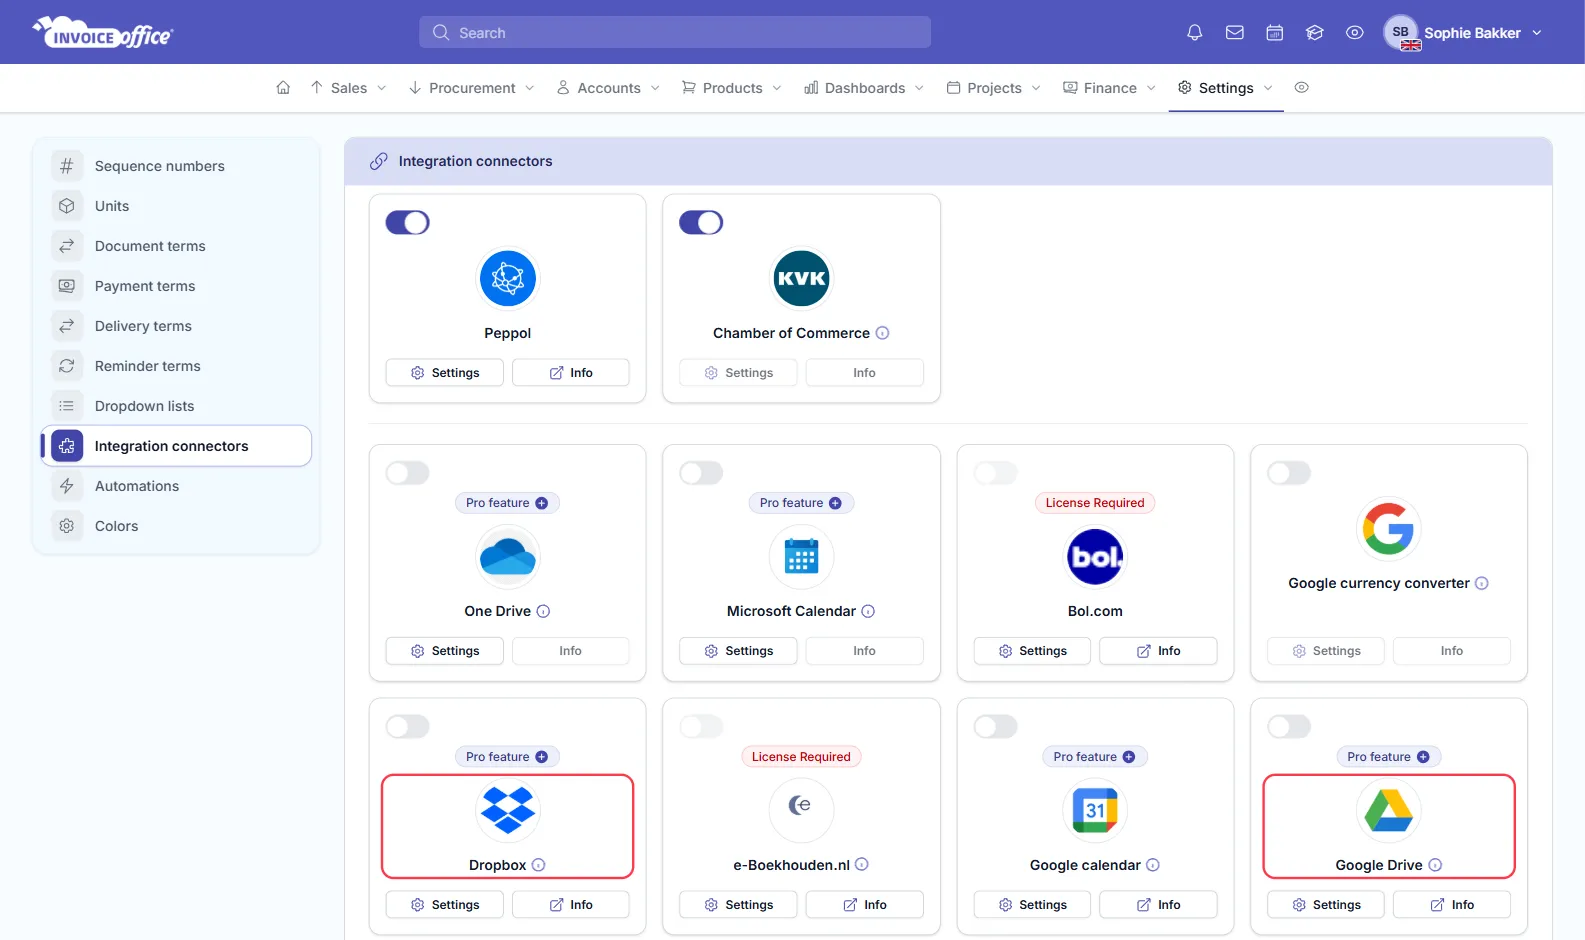This screenshot has width=1585, height=940.
Task: Disable the Peppol connector toggle
Action: pyautogui.click(x=408, y=222)
